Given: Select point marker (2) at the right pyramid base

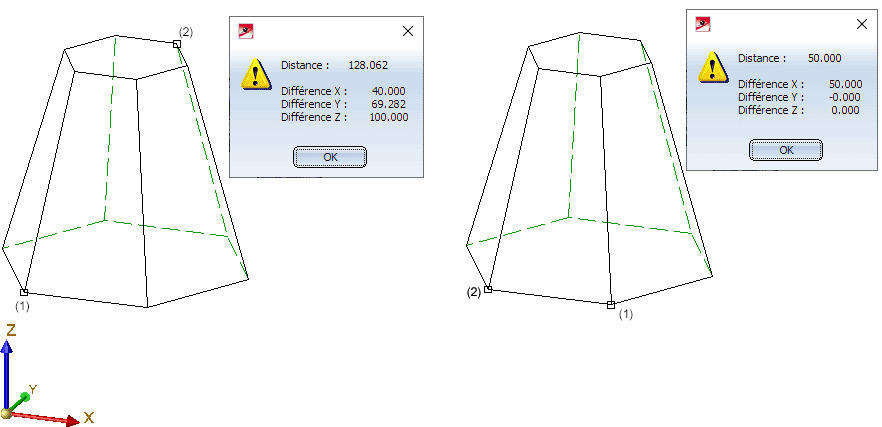Looking at the screenshot, I should (x=488, y=289).
